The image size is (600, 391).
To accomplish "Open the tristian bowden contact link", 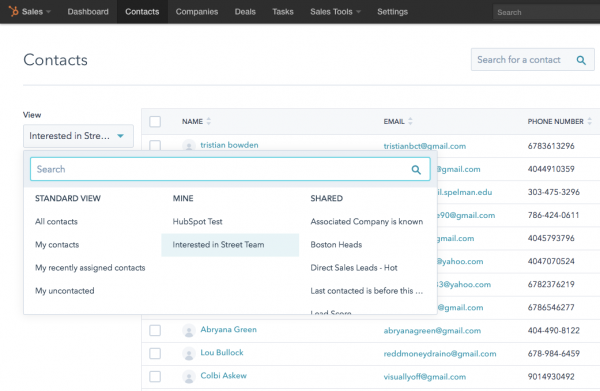I will click(229, 145).
